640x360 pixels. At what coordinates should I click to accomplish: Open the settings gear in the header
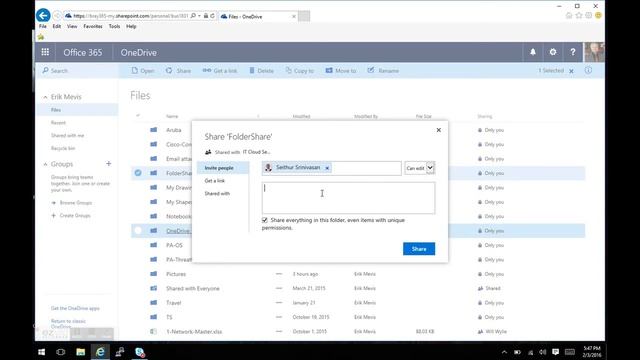[x=553, y=52]
